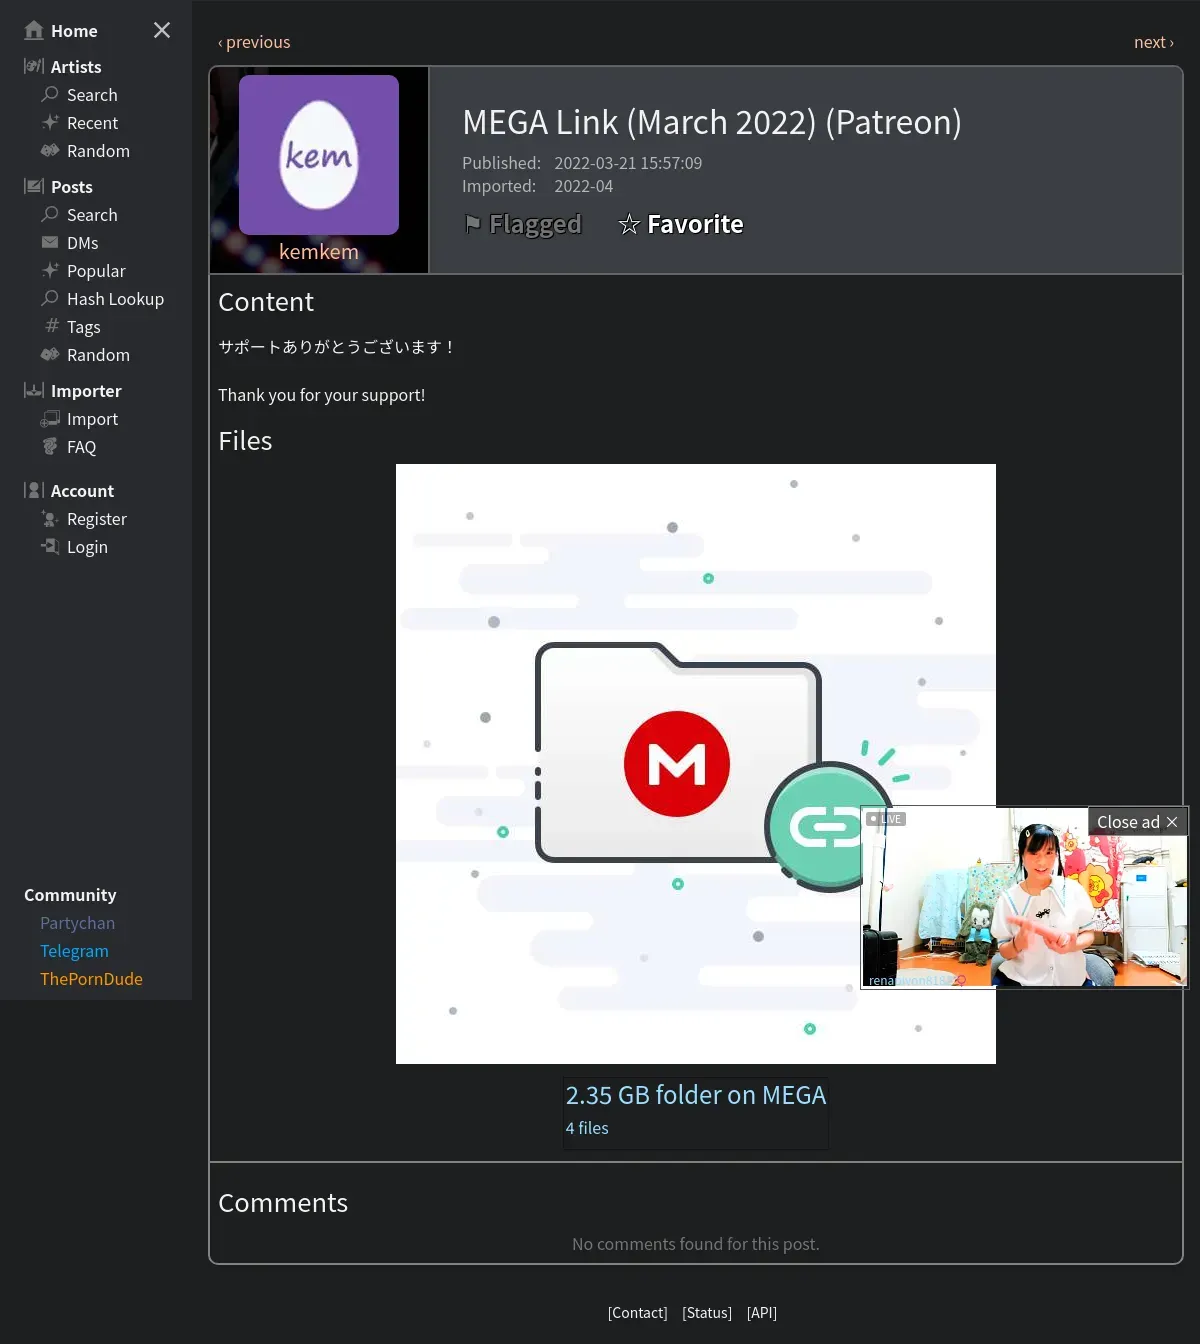The height and width of the screenshot is (1344, 1200).
Task: Click the Login arrow icon
Action: coord(50,546)
